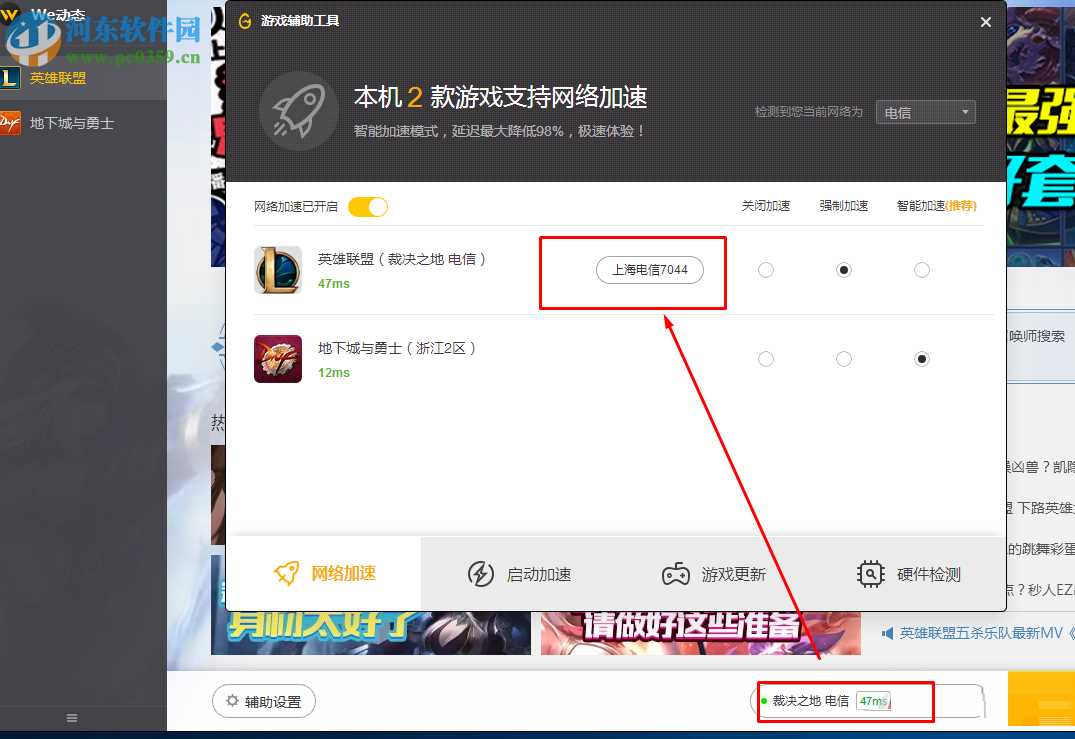The image size is (1075, 739).
Task: Click the hamburger icon at bottom of sidebar
Action: pyautogui.click(x=71, y=717)
